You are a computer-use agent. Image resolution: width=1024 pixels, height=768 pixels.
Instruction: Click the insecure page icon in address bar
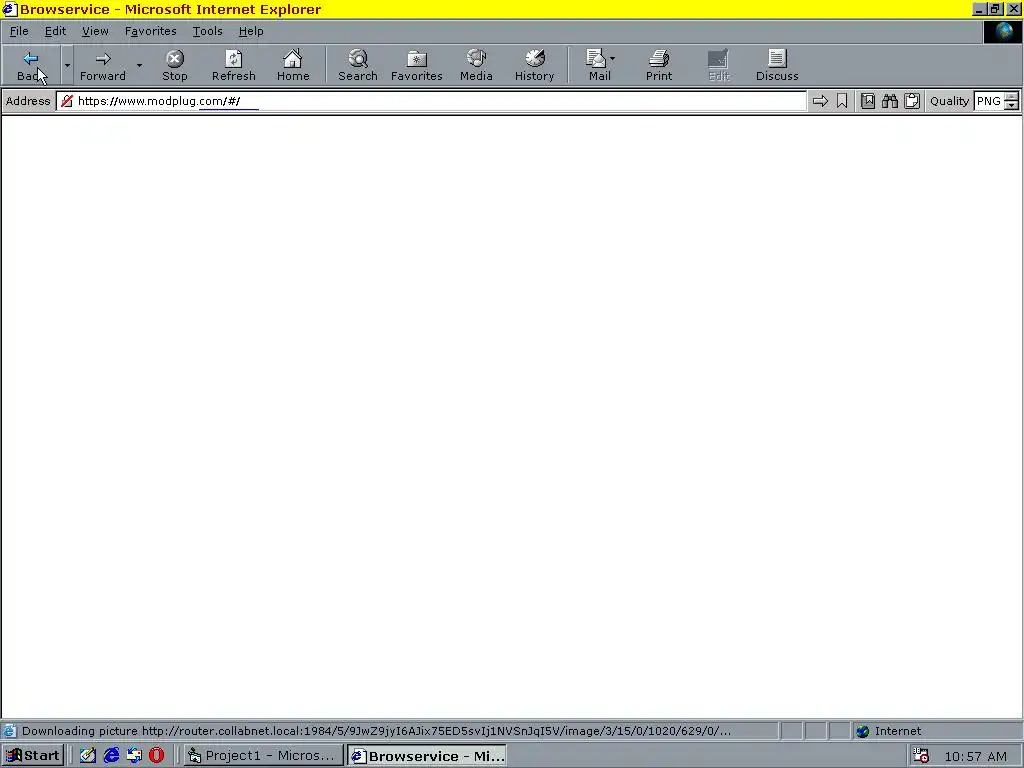[x=67, y=101]
